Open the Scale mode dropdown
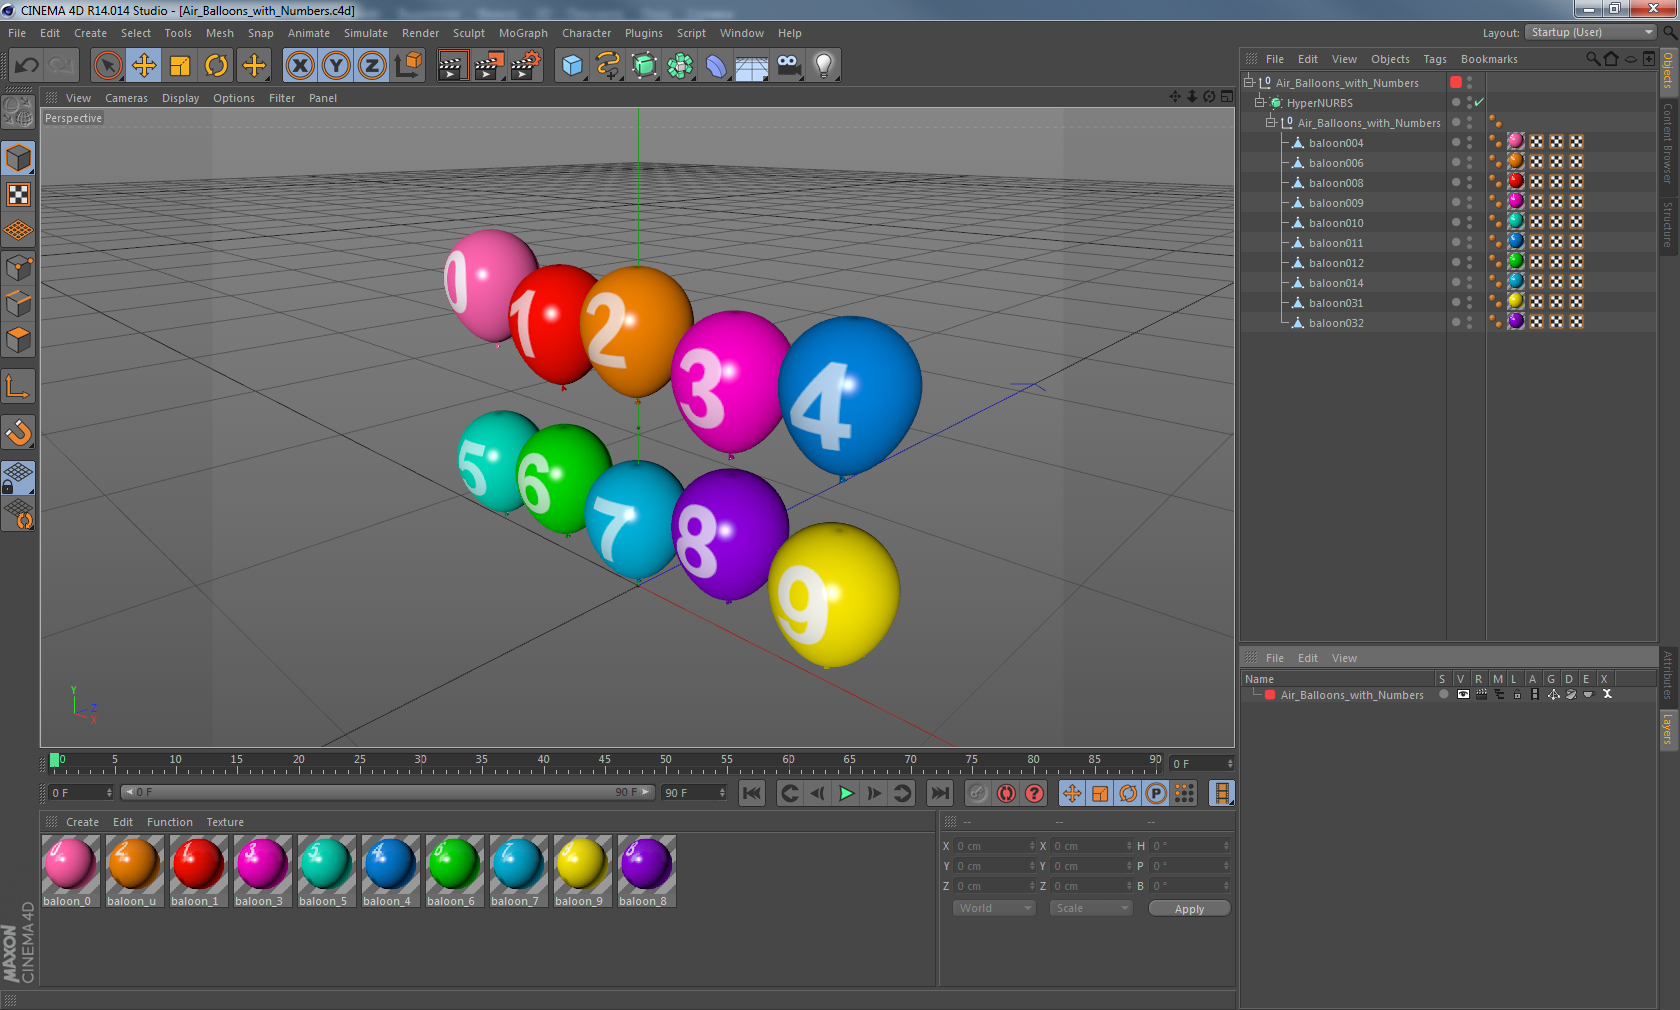 [x=1091, y=908]
